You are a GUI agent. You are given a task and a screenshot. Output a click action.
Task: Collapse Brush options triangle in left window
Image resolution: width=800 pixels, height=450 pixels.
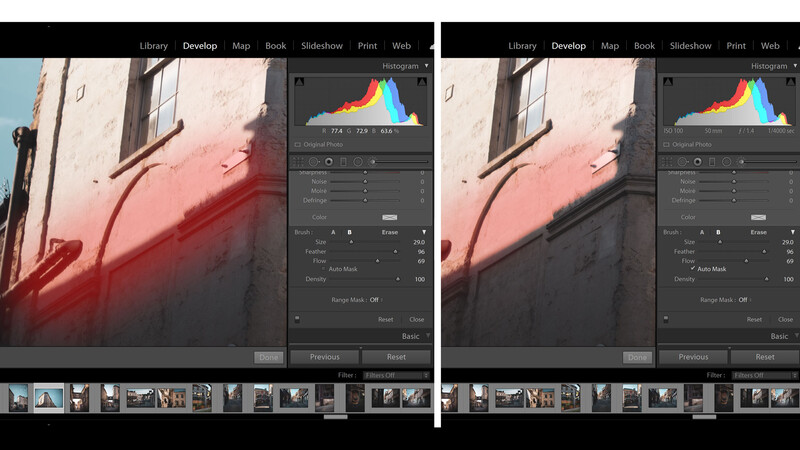click(x=424, y=232)
